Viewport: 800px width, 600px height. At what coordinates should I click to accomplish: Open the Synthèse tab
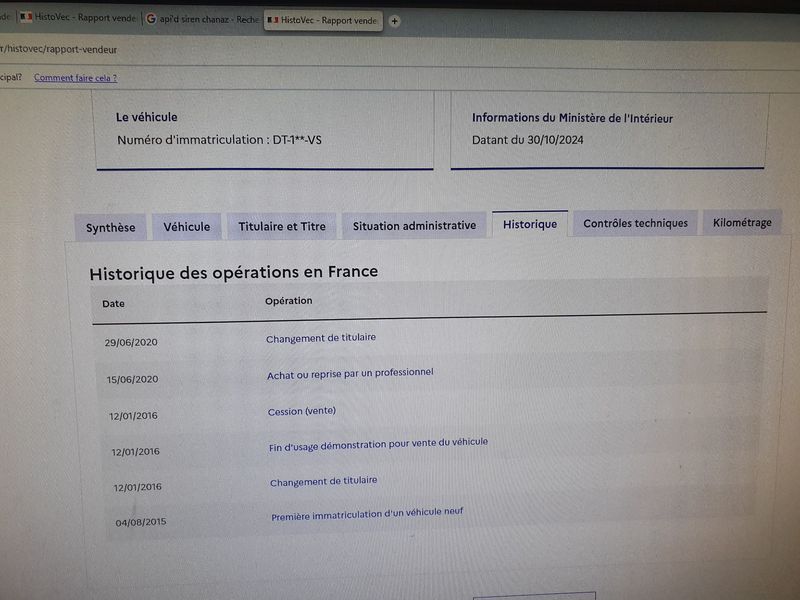111,228
